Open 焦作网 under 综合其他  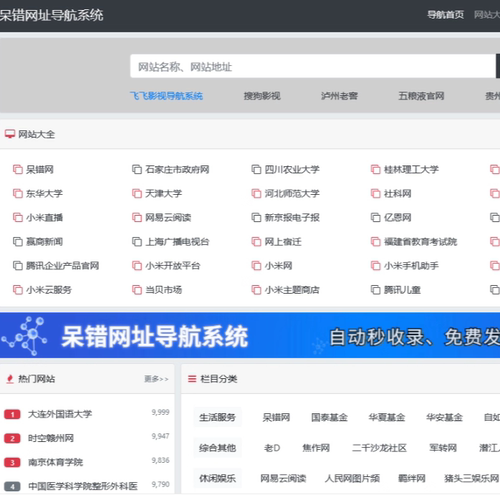coord(316,448)
